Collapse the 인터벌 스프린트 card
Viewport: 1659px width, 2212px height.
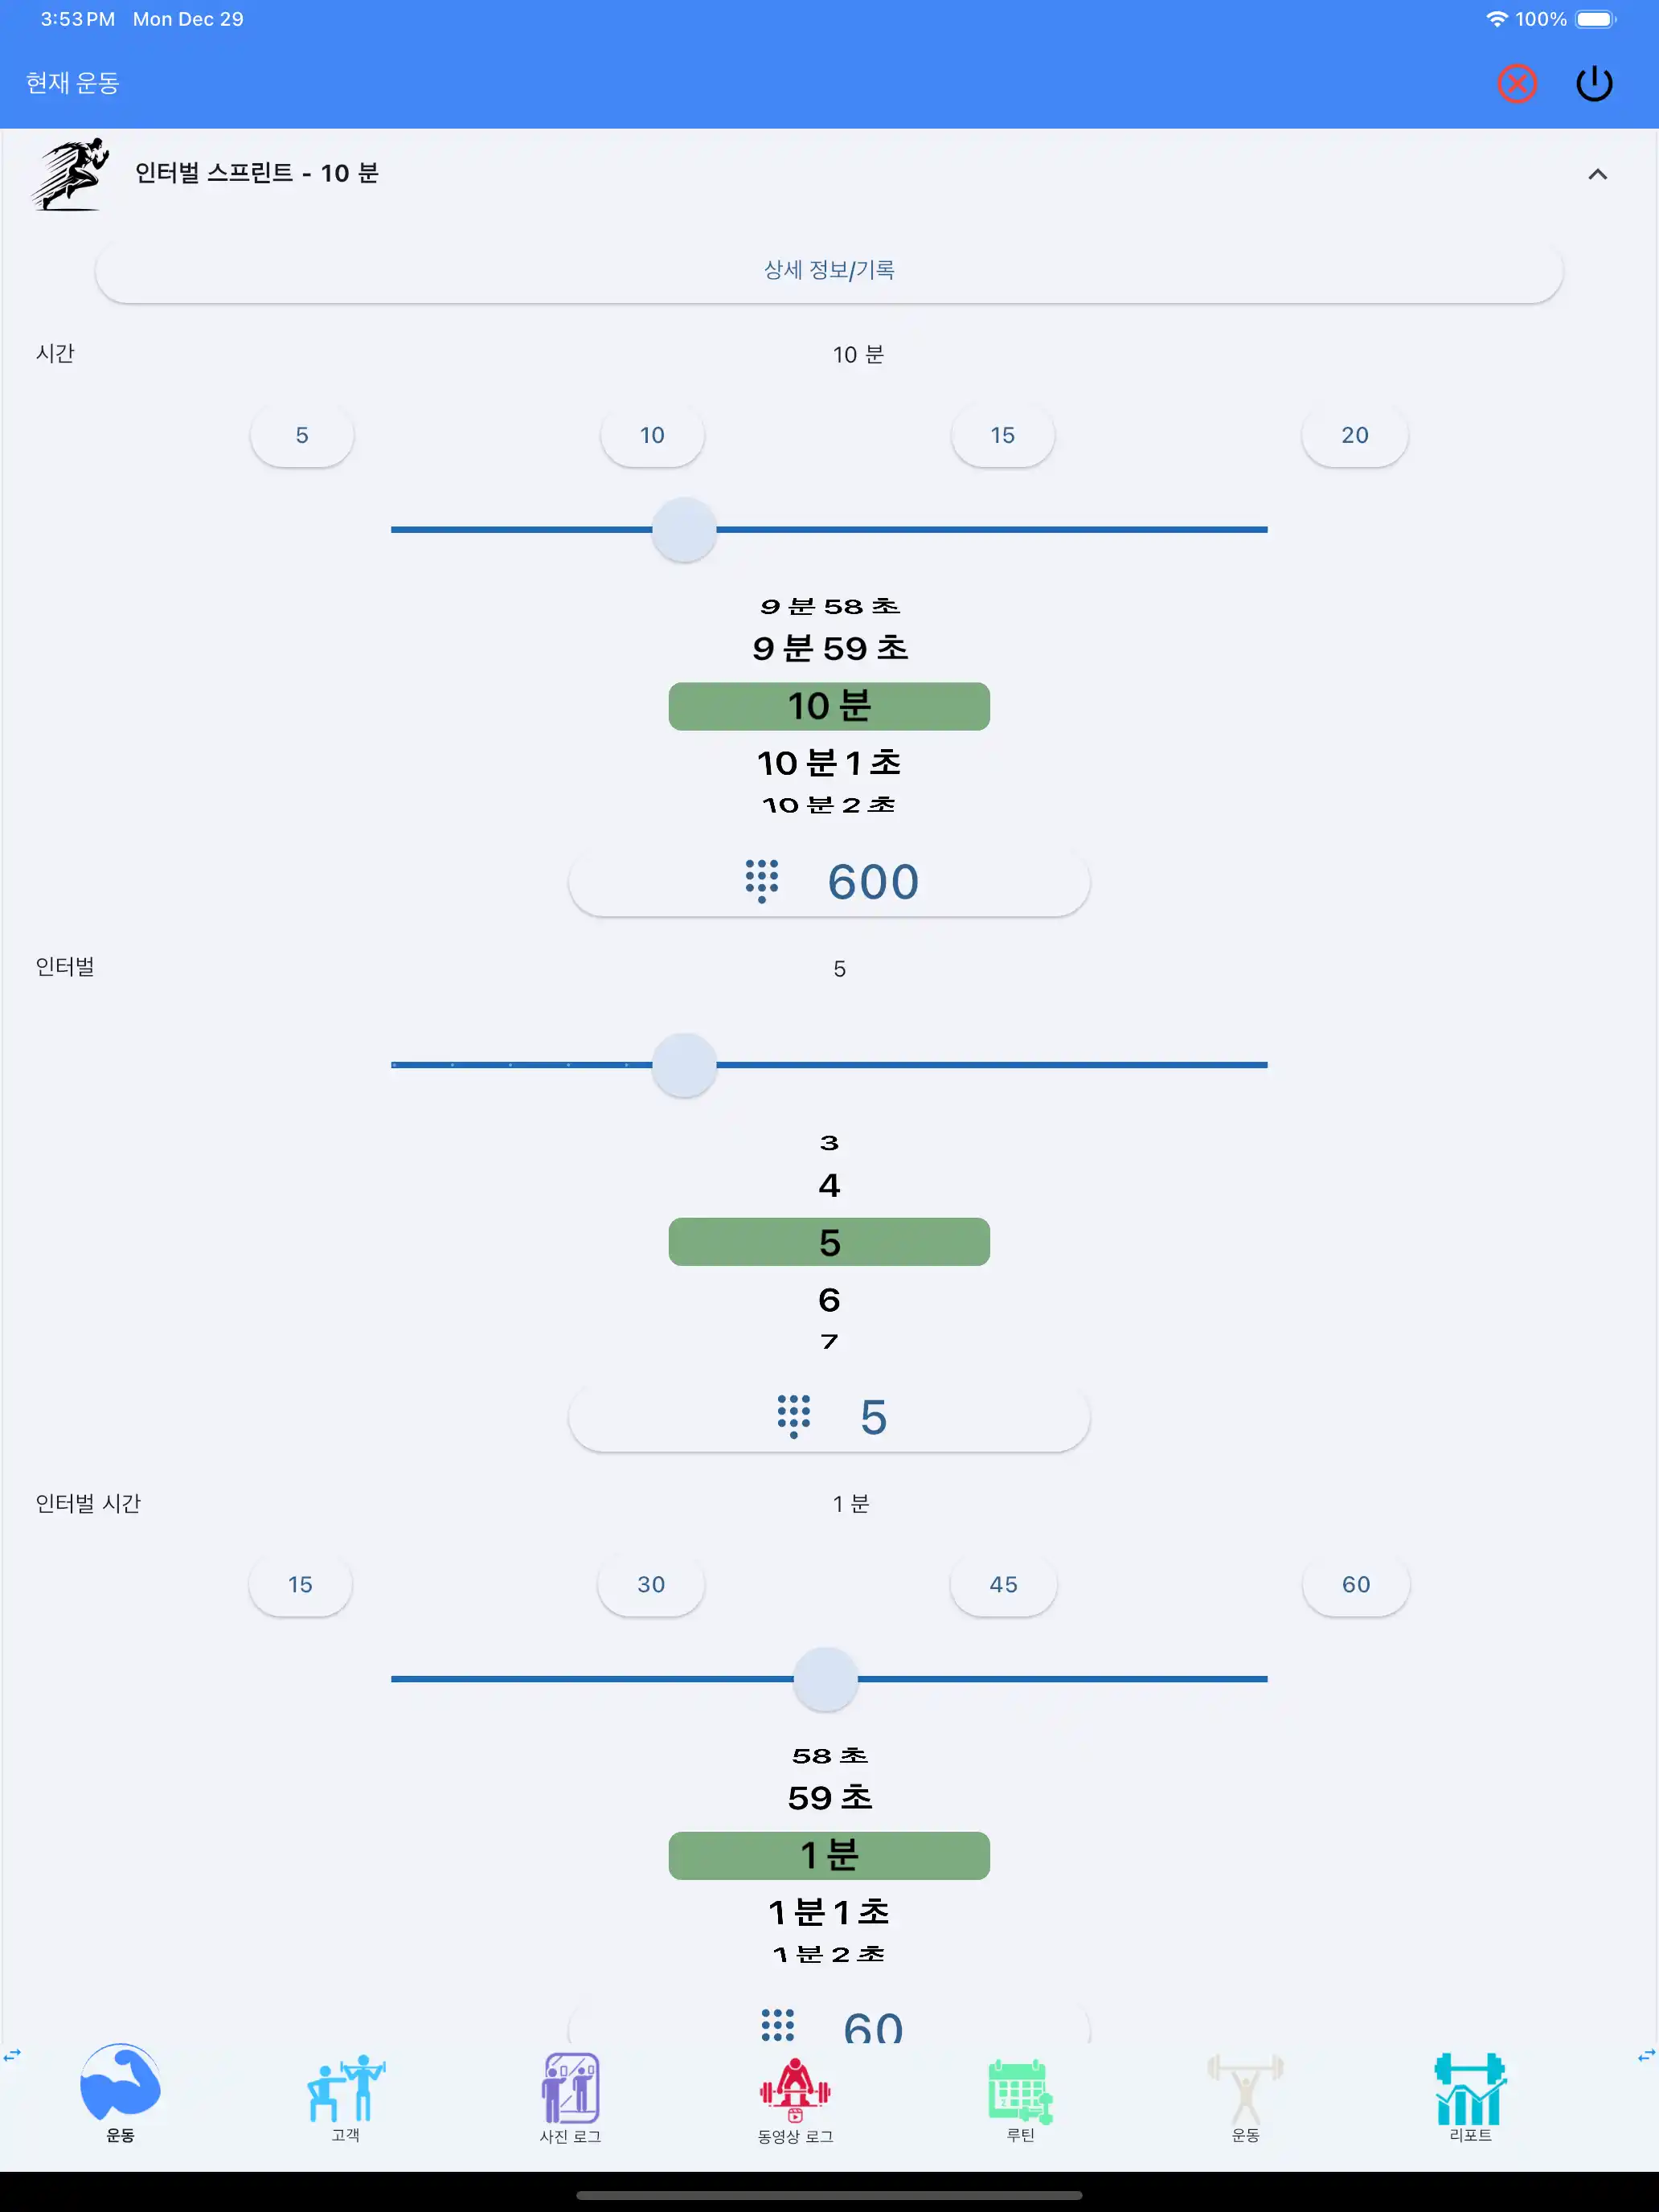1598,173
